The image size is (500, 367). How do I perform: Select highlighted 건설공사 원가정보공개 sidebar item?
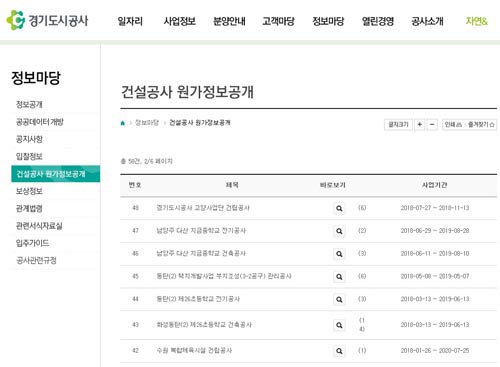(55, 174)
